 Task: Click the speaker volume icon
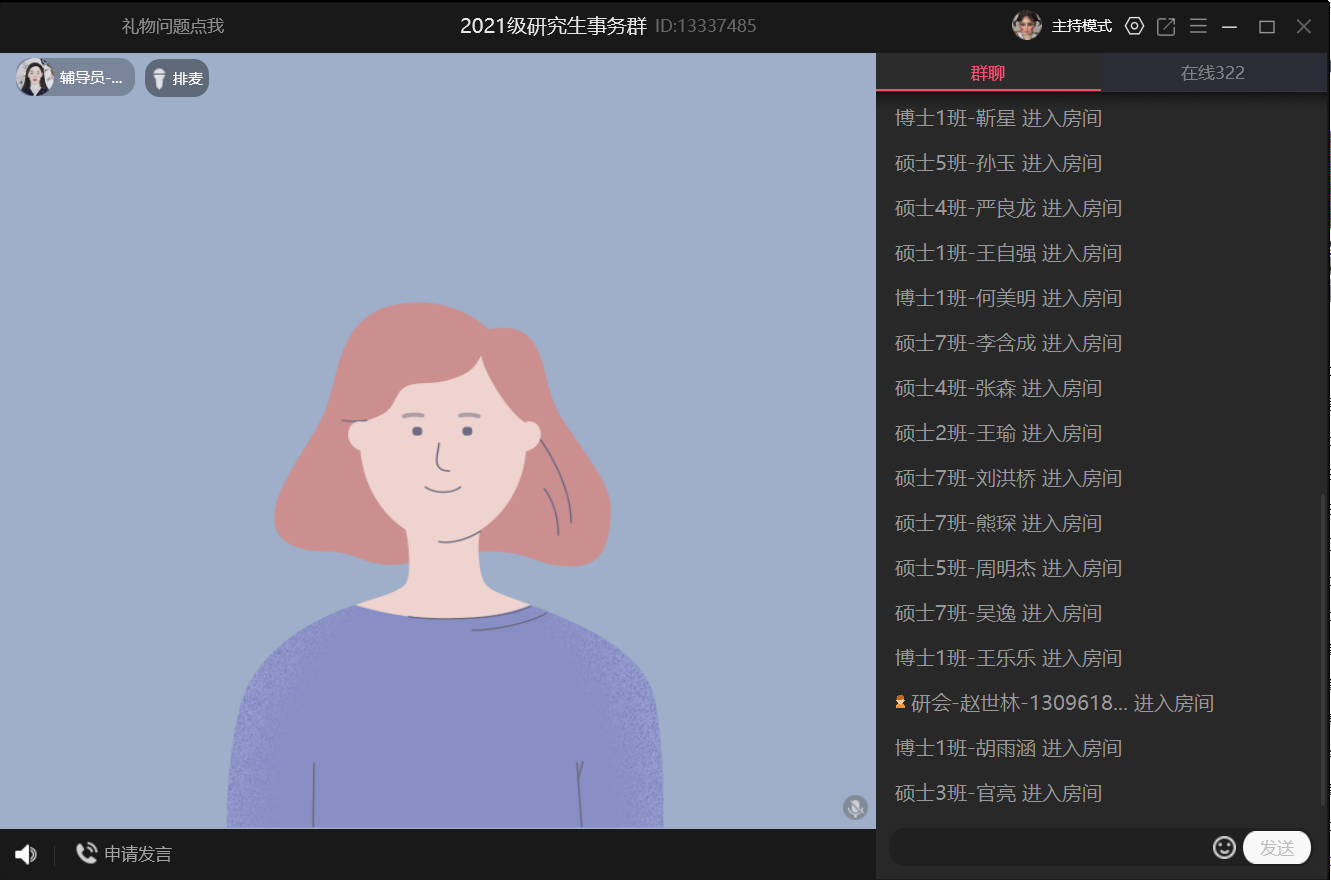pos(26,854)
